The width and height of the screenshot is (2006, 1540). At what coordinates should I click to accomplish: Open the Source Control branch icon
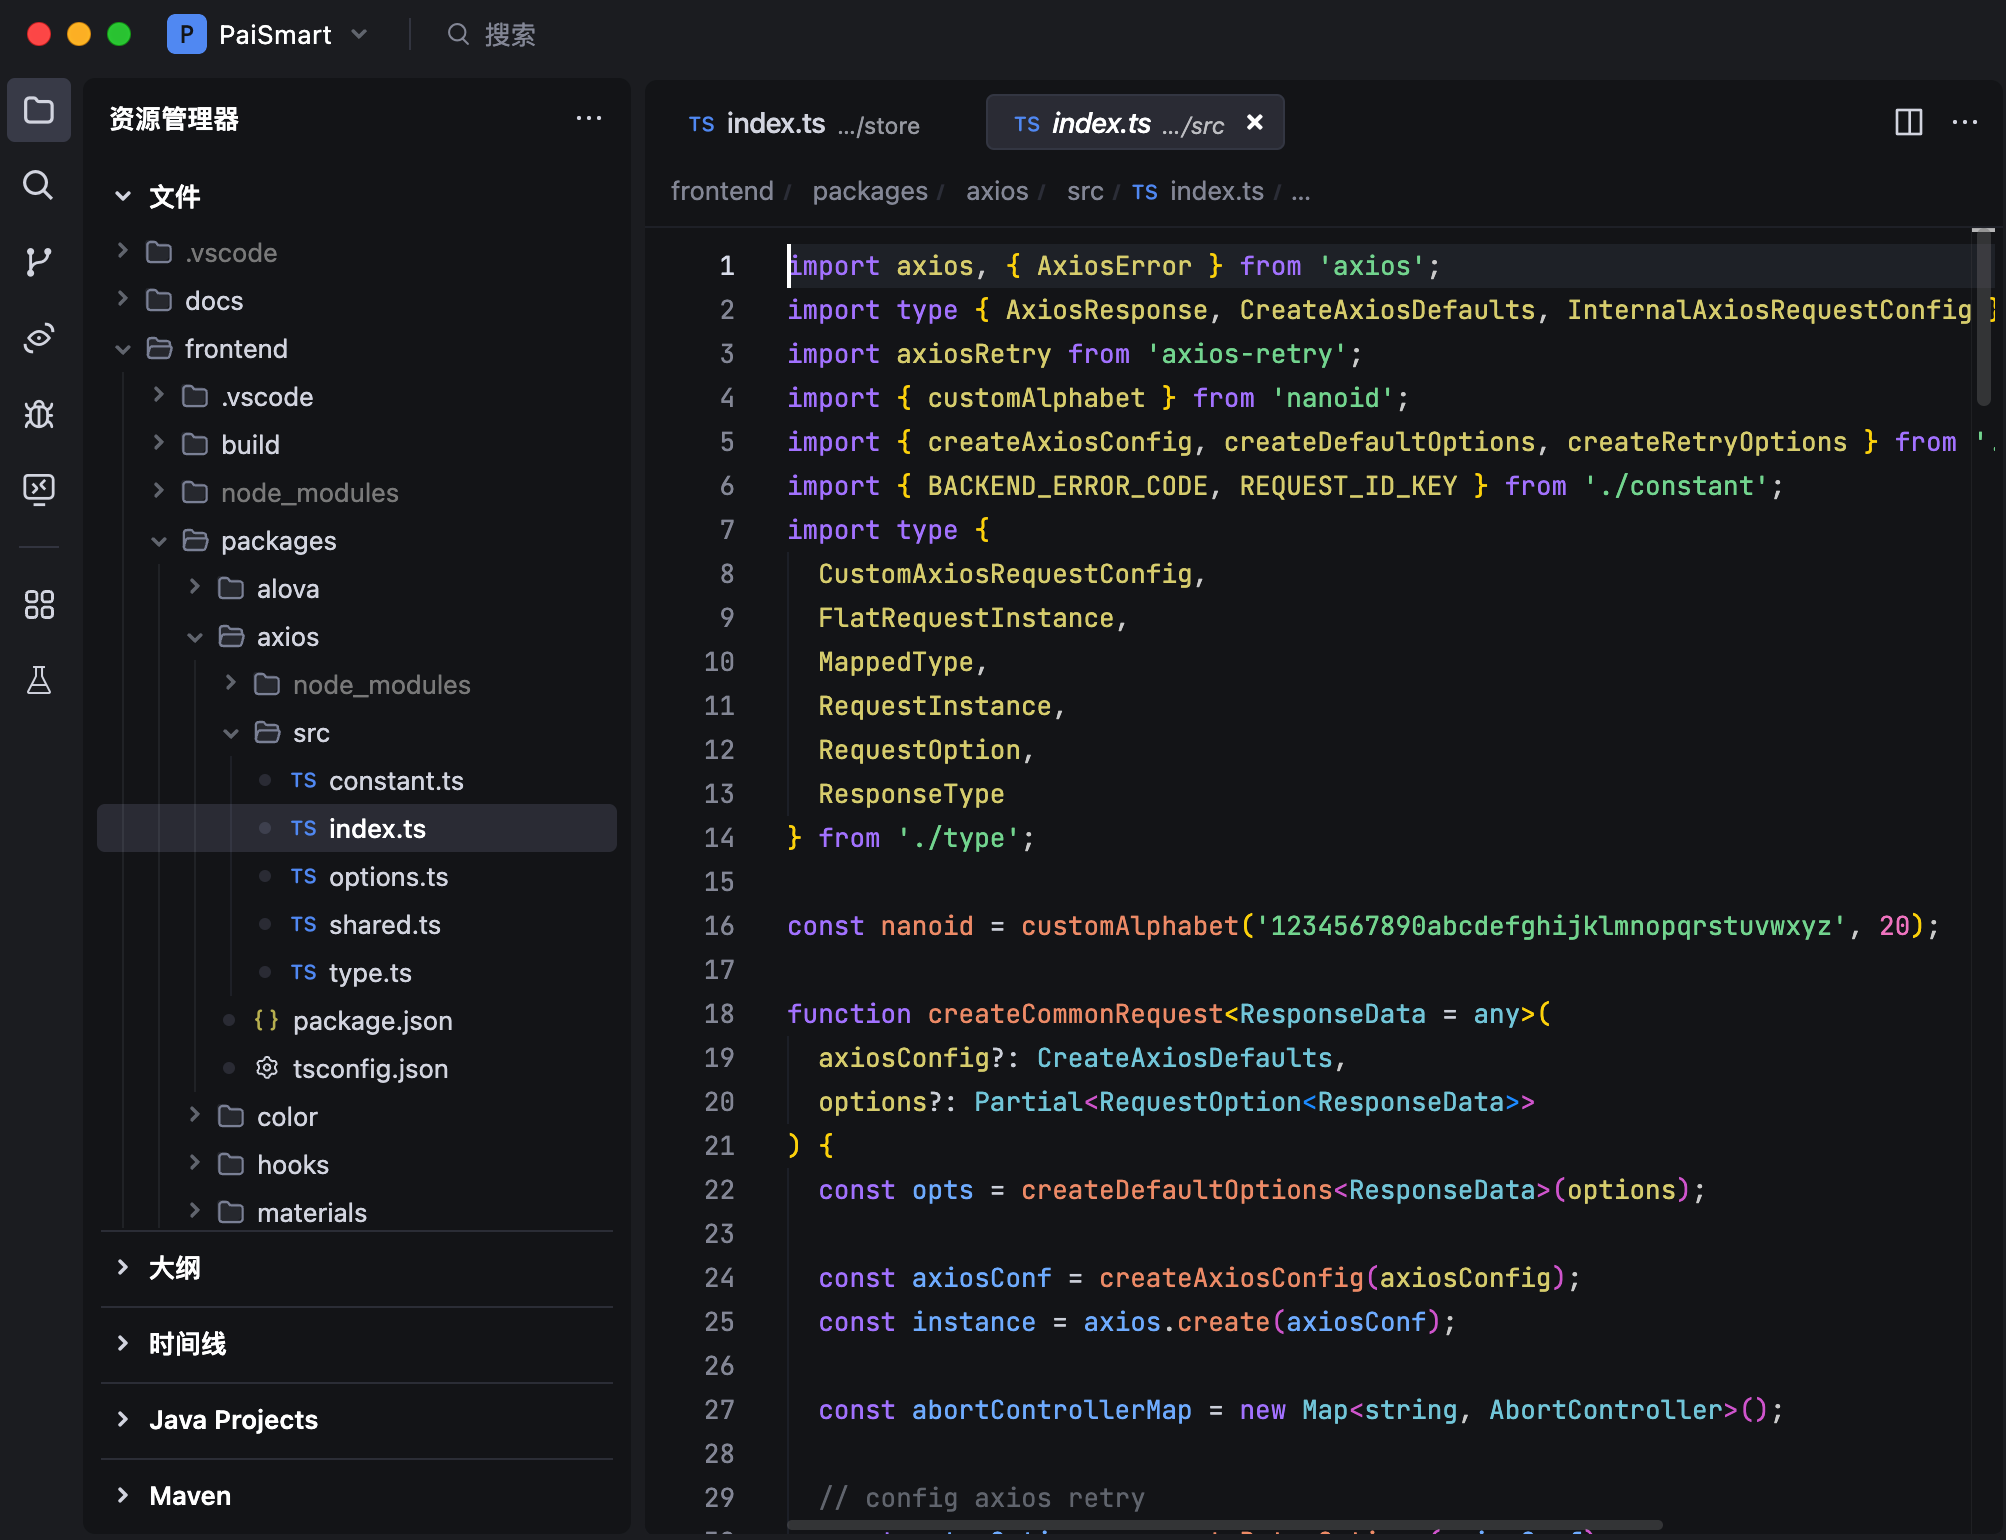pyautogui.click(x=39, y=261)
